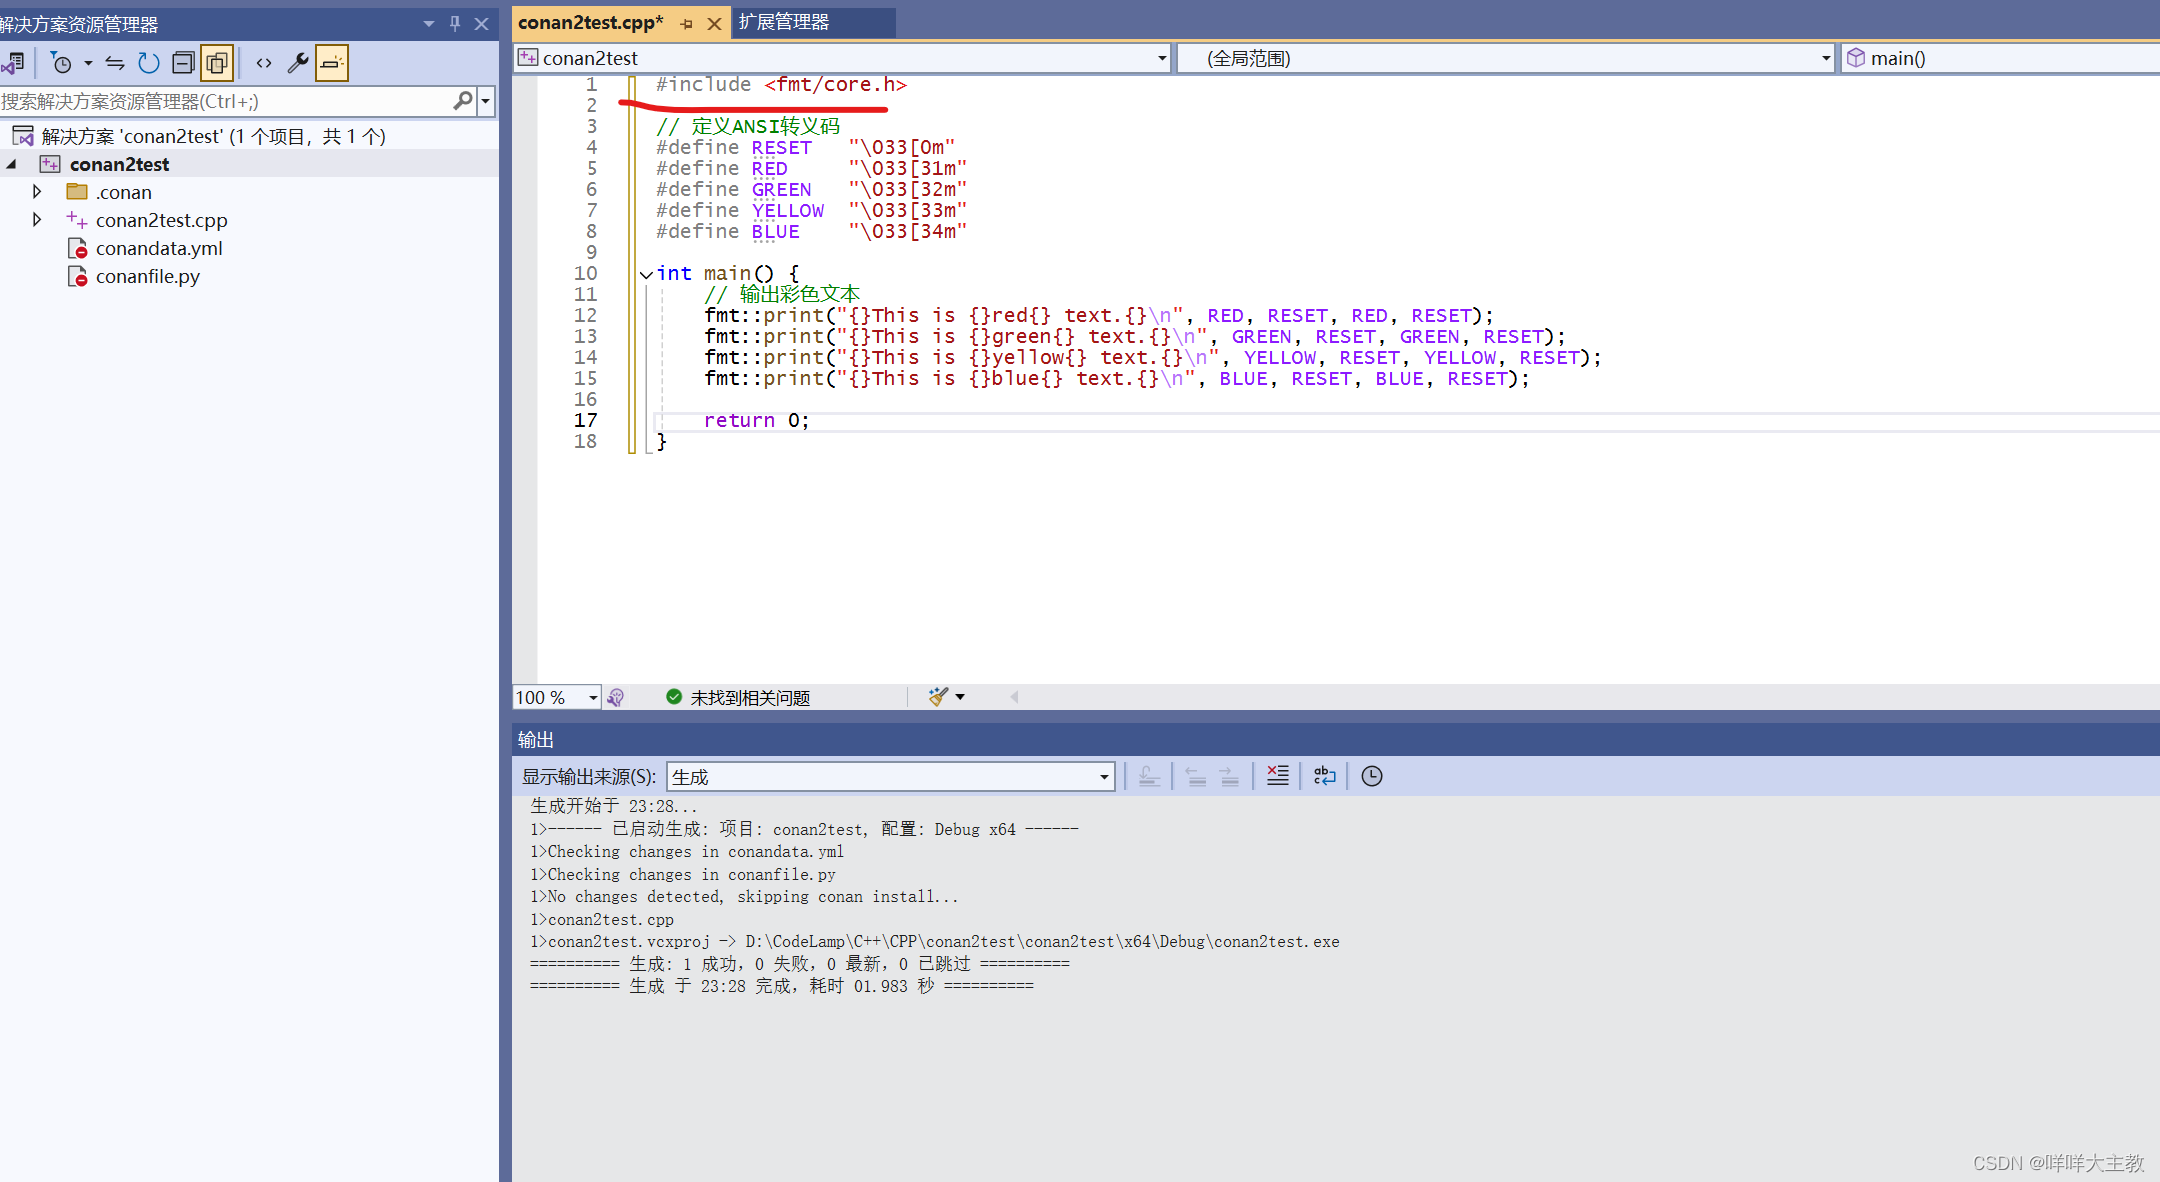Open pending changes filter clock icon

[61, 63]
